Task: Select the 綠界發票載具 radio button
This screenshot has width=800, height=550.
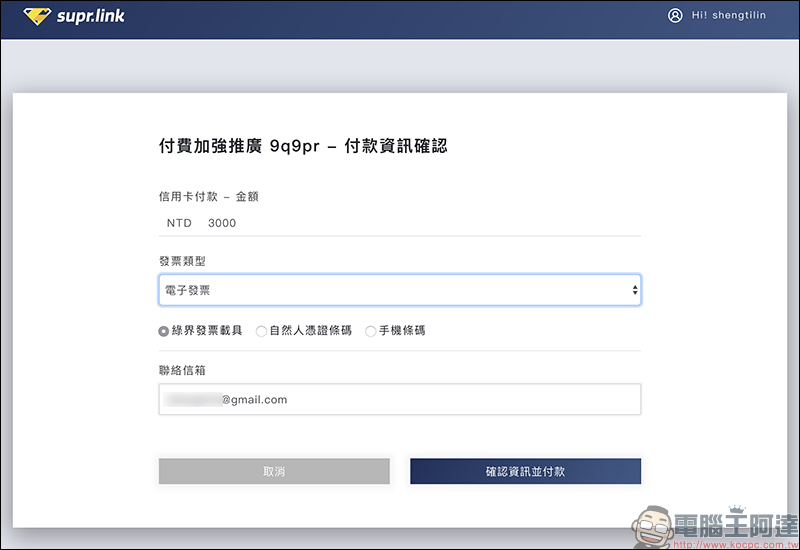Action: tap(164, 331)
